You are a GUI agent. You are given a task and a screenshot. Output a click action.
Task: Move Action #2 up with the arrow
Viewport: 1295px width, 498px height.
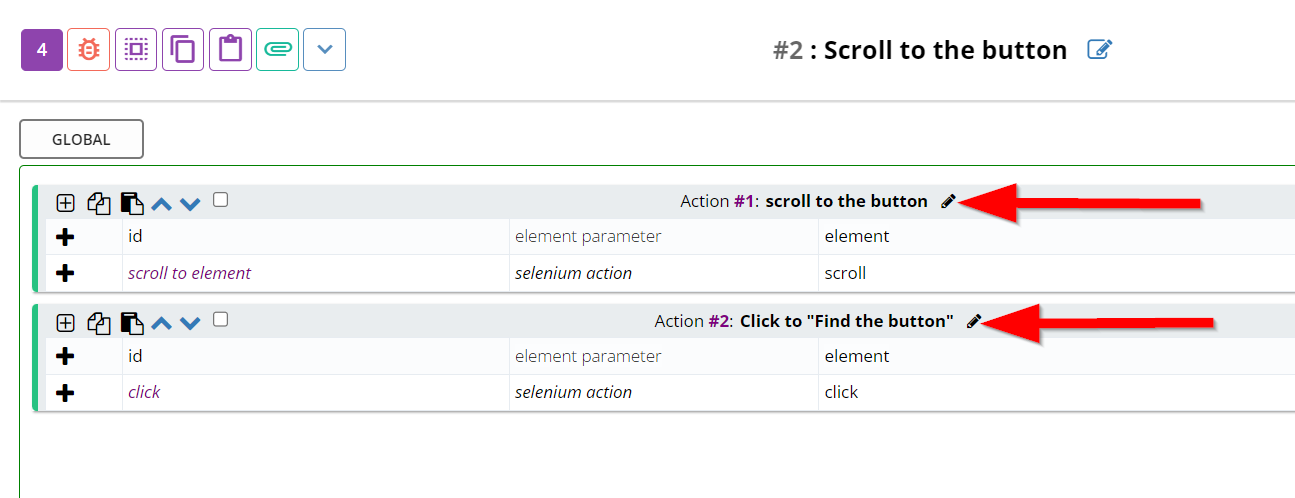point(162,323)
